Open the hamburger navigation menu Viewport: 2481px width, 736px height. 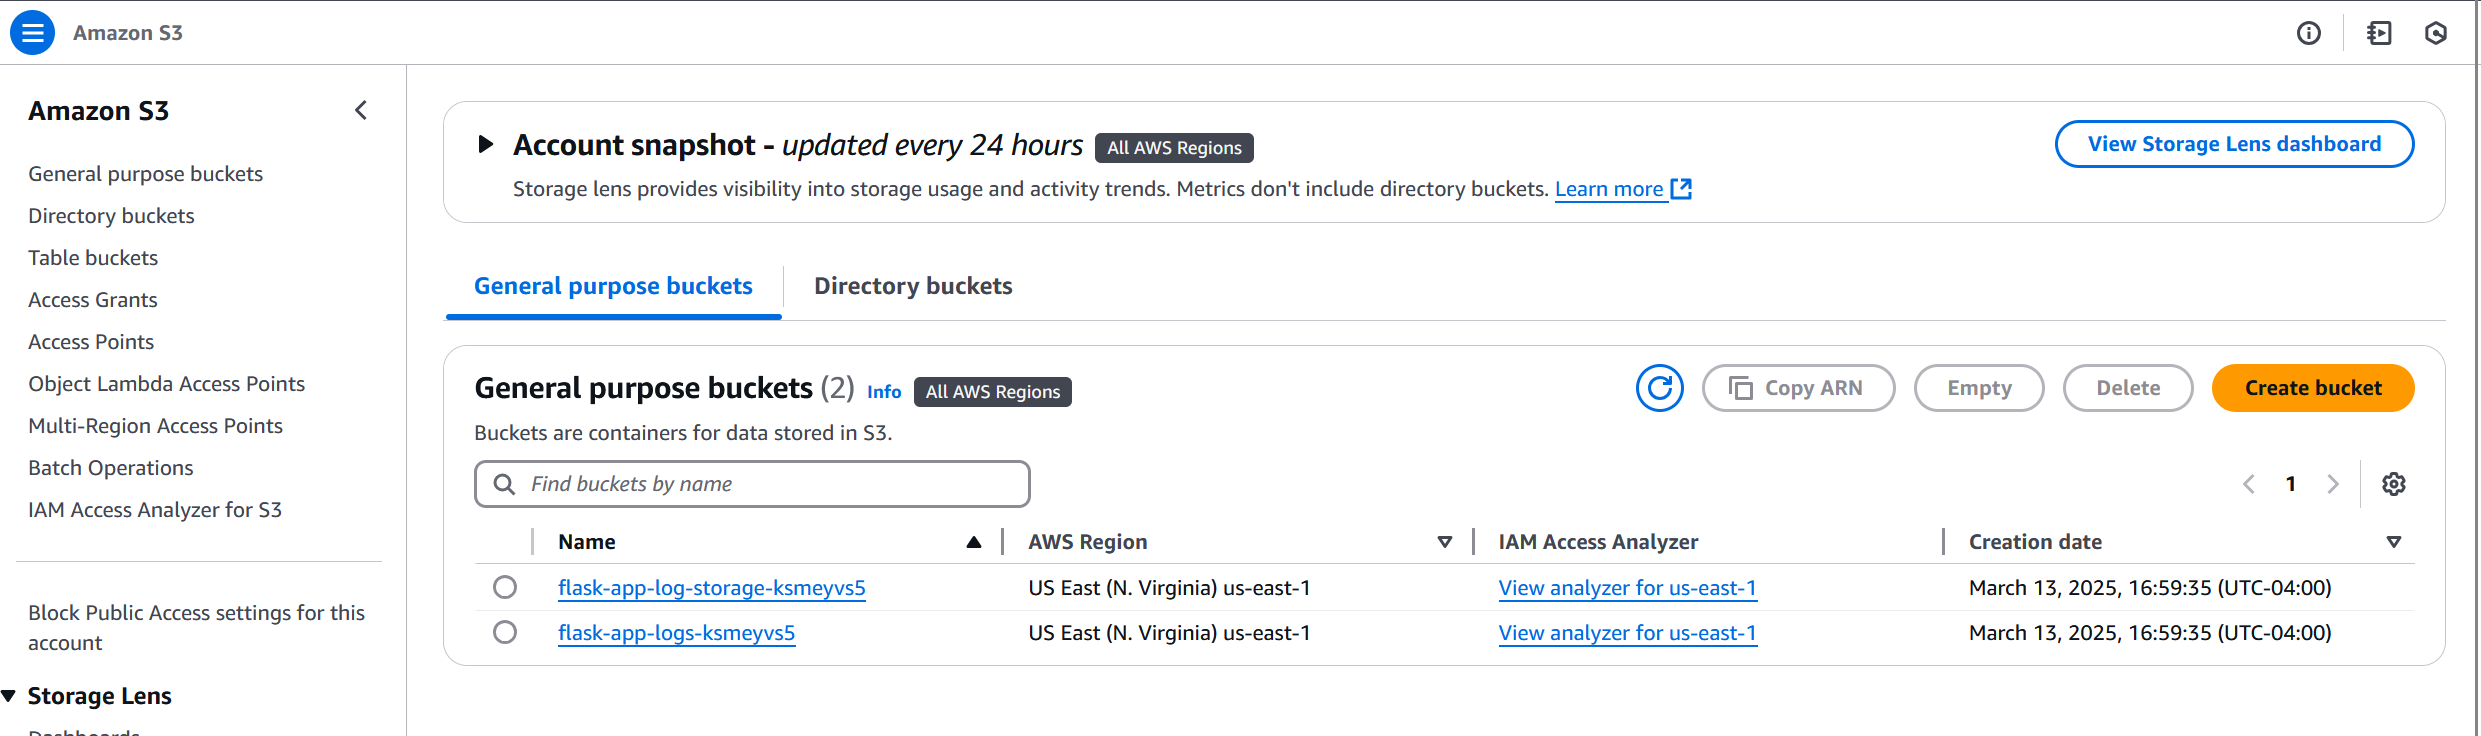32,33
